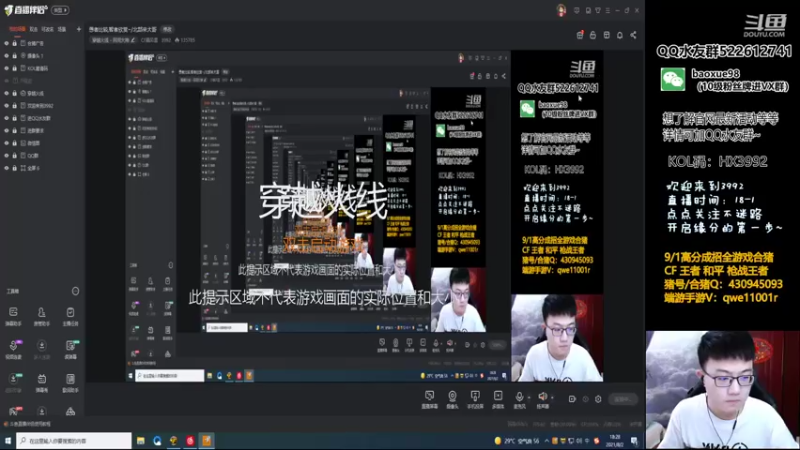Open the clipboard-check tool in the toolbox's first row
This screenshot has height=450, width=800.
[70, 316]
